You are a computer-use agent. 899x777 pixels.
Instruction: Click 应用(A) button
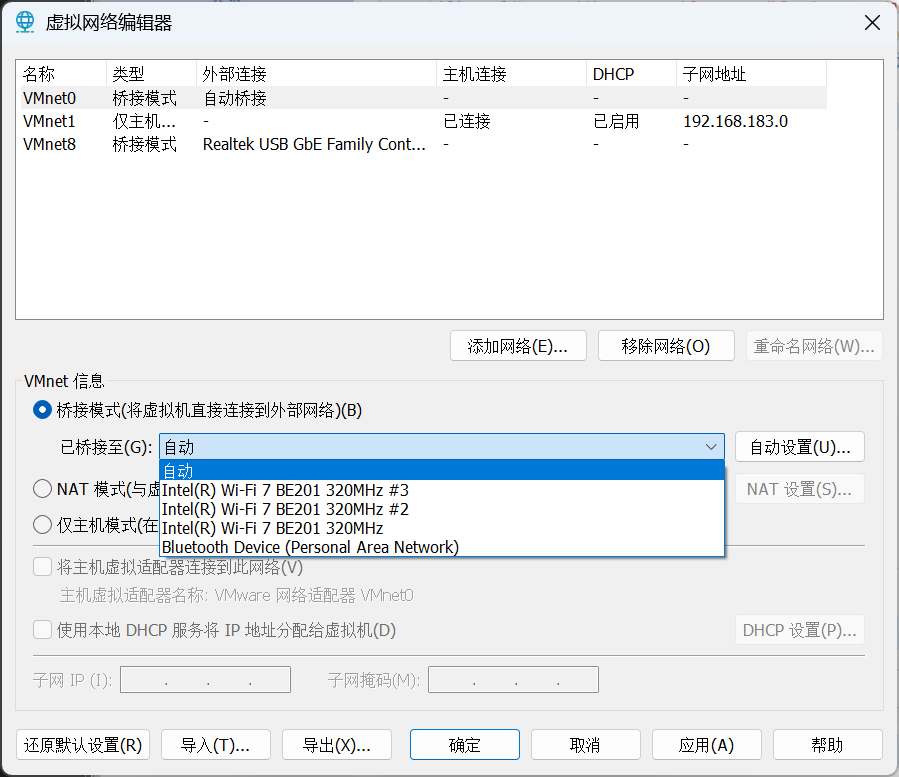pos(706,744)
